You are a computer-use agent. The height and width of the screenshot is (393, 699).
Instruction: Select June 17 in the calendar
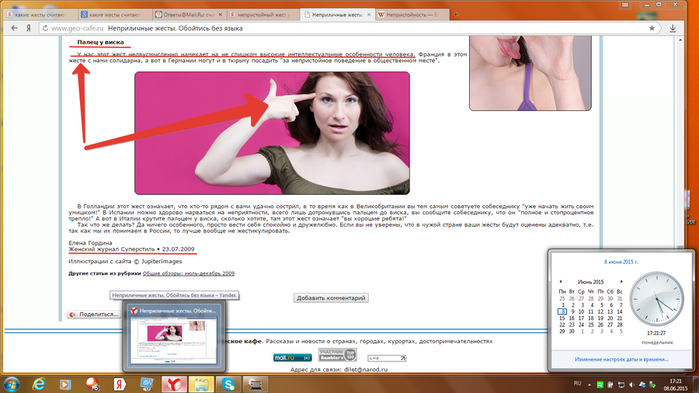tap(581, 318)
